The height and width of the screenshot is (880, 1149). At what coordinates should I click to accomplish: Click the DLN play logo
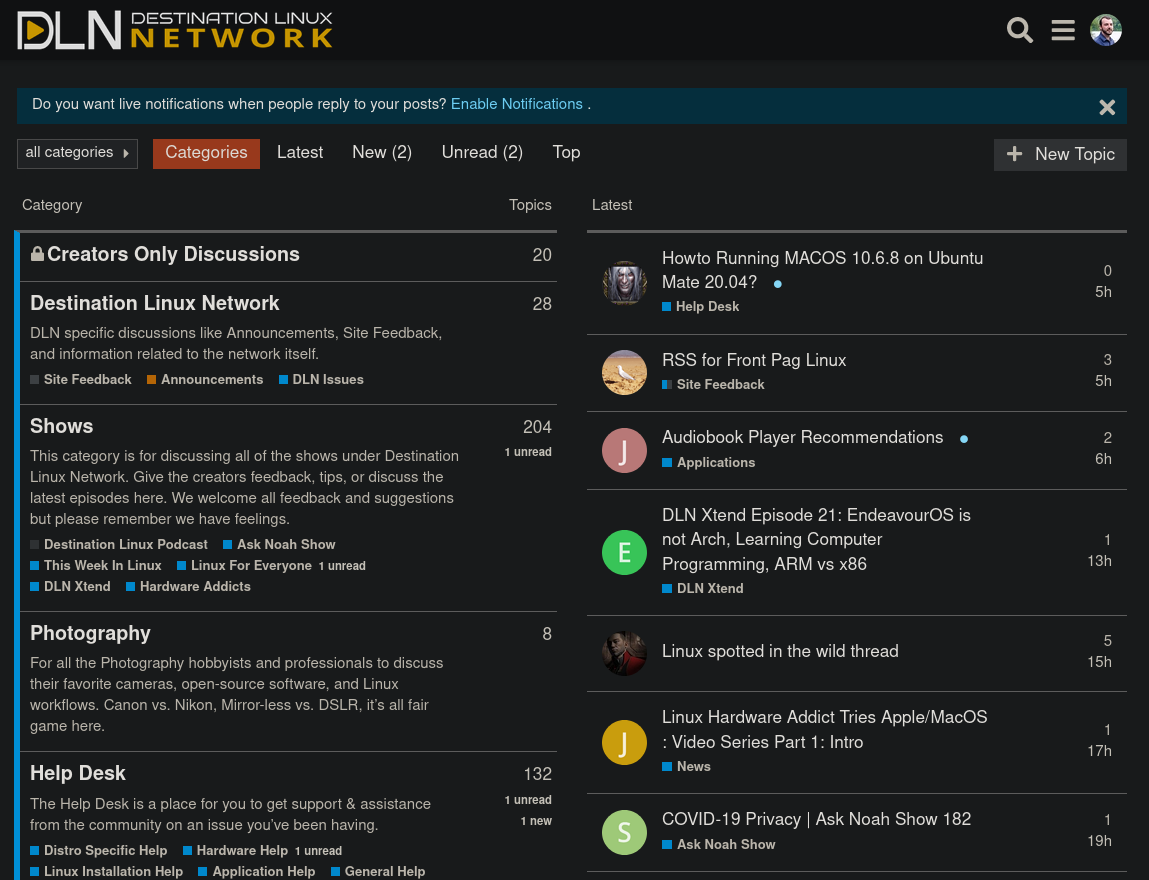[175, 30]
